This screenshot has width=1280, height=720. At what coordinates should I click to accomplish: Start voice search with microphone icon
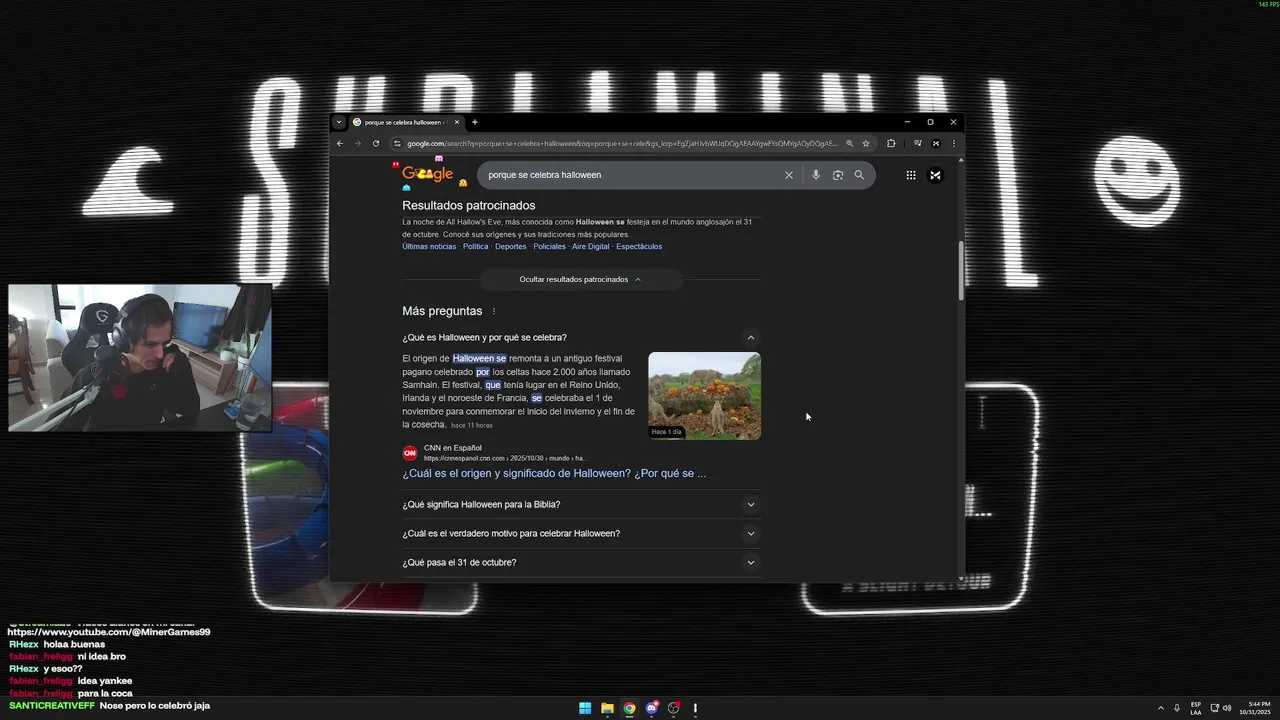[816, 175]
